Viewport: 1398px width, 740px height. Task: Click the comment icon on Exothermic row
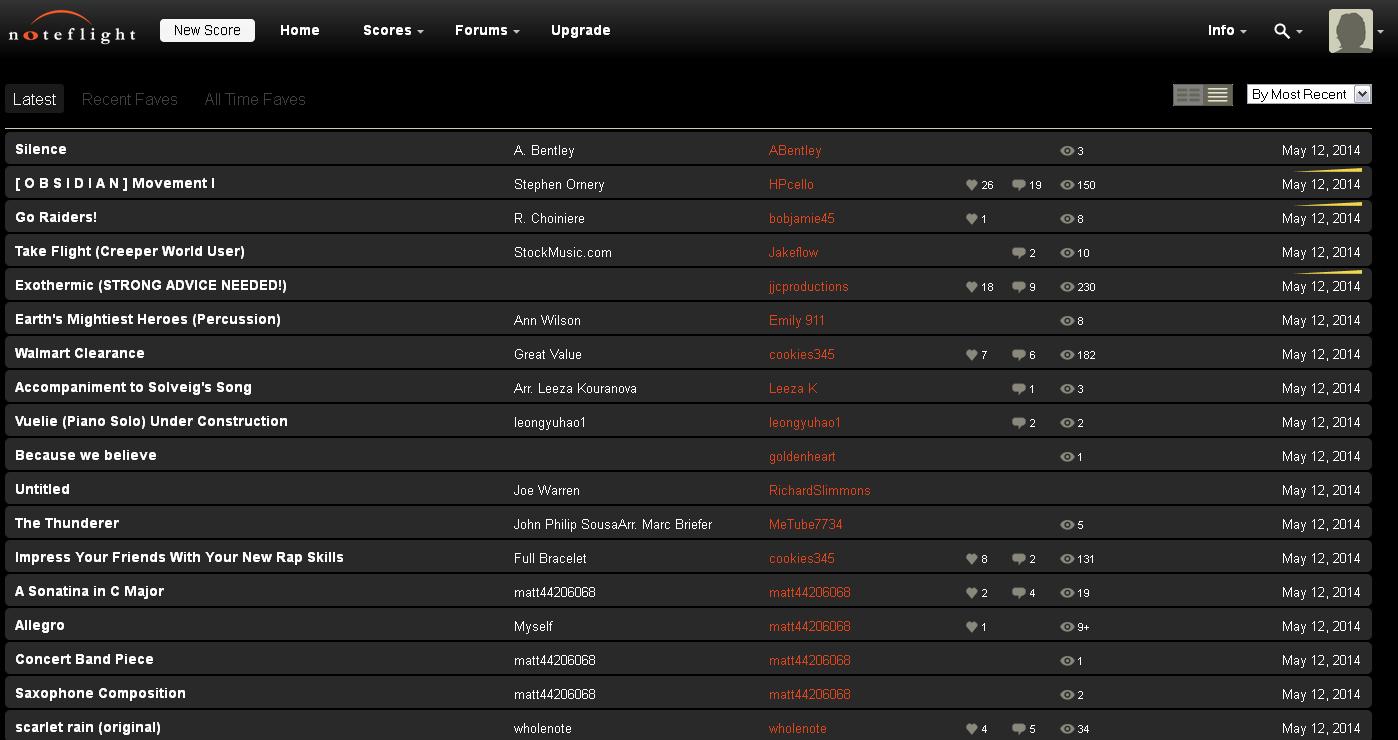click(1018, 287)
